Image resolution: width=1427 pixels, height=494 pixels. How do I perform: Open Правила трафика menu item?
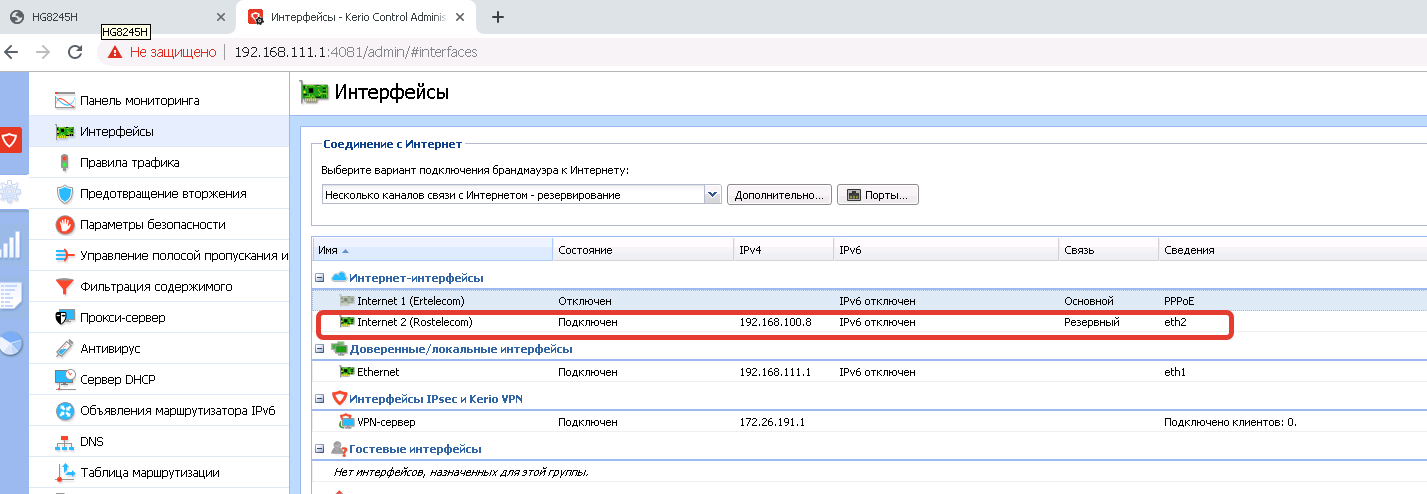130,163
